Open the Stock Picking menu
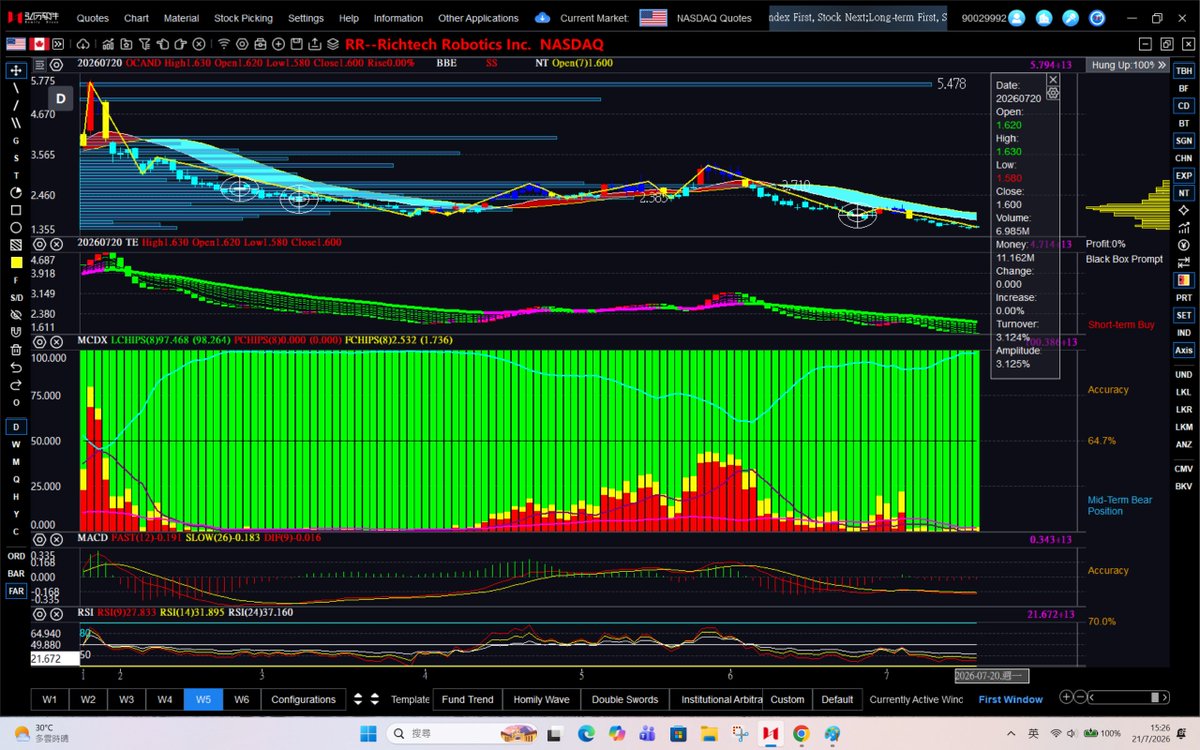This screenshot has width=1200, height=750. (243, 18)
